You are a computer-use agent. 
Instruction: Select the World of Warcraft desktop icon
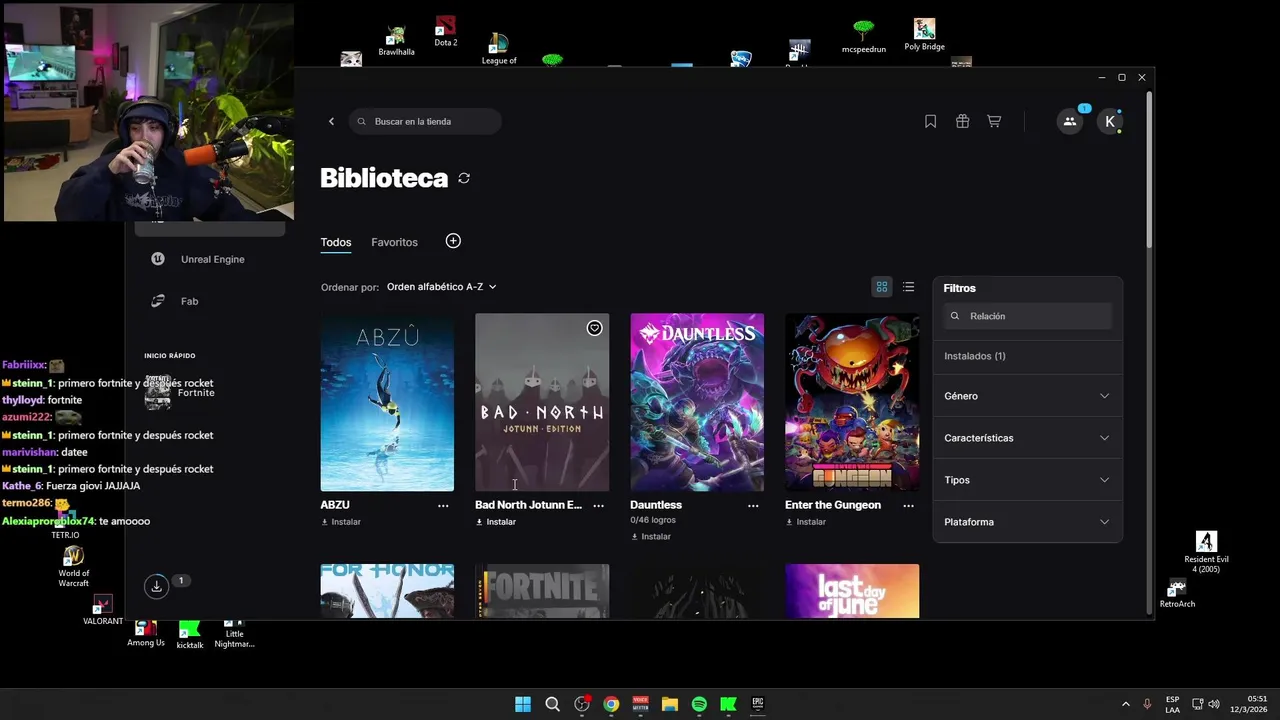[x=74, y=567]
